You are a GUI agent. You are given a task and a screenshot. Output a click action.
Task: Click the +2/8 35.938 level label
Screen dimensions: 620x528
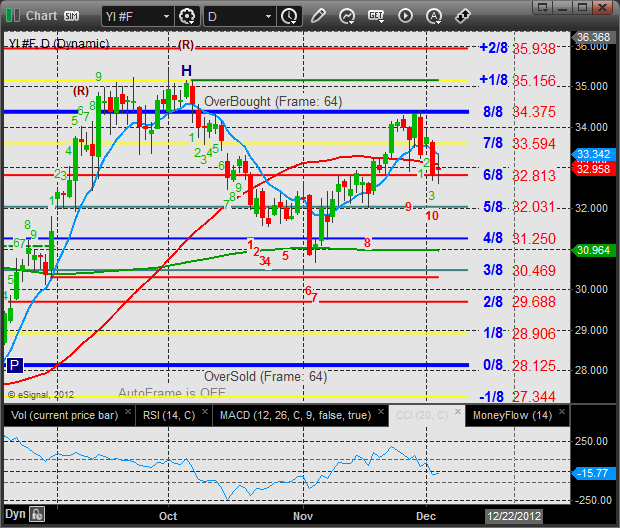click(x=517, y=48)
